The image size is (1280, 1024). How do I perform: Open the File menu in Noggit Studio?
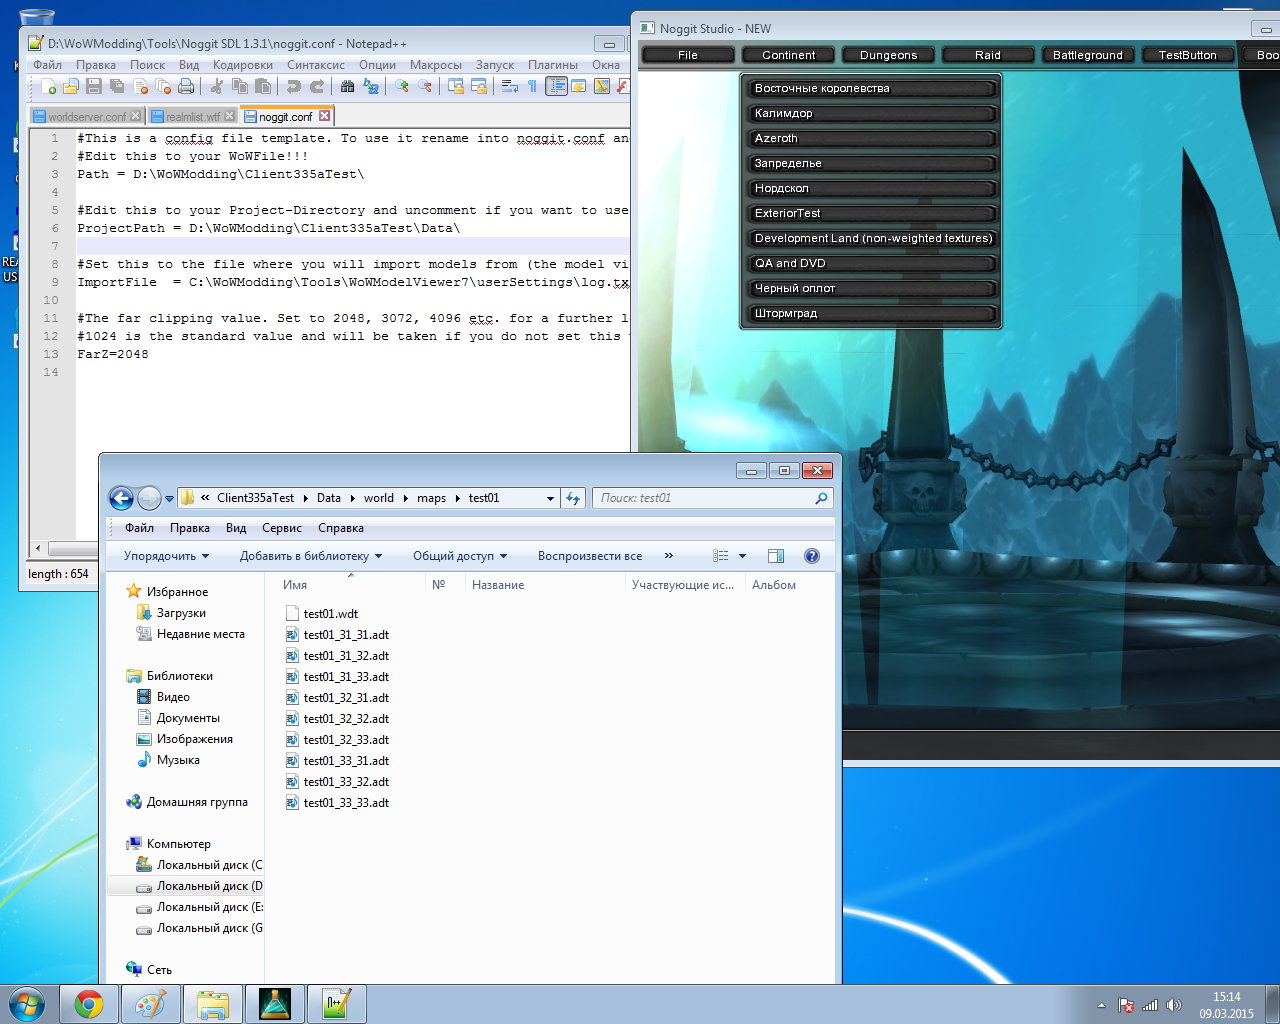pos(688,55)
